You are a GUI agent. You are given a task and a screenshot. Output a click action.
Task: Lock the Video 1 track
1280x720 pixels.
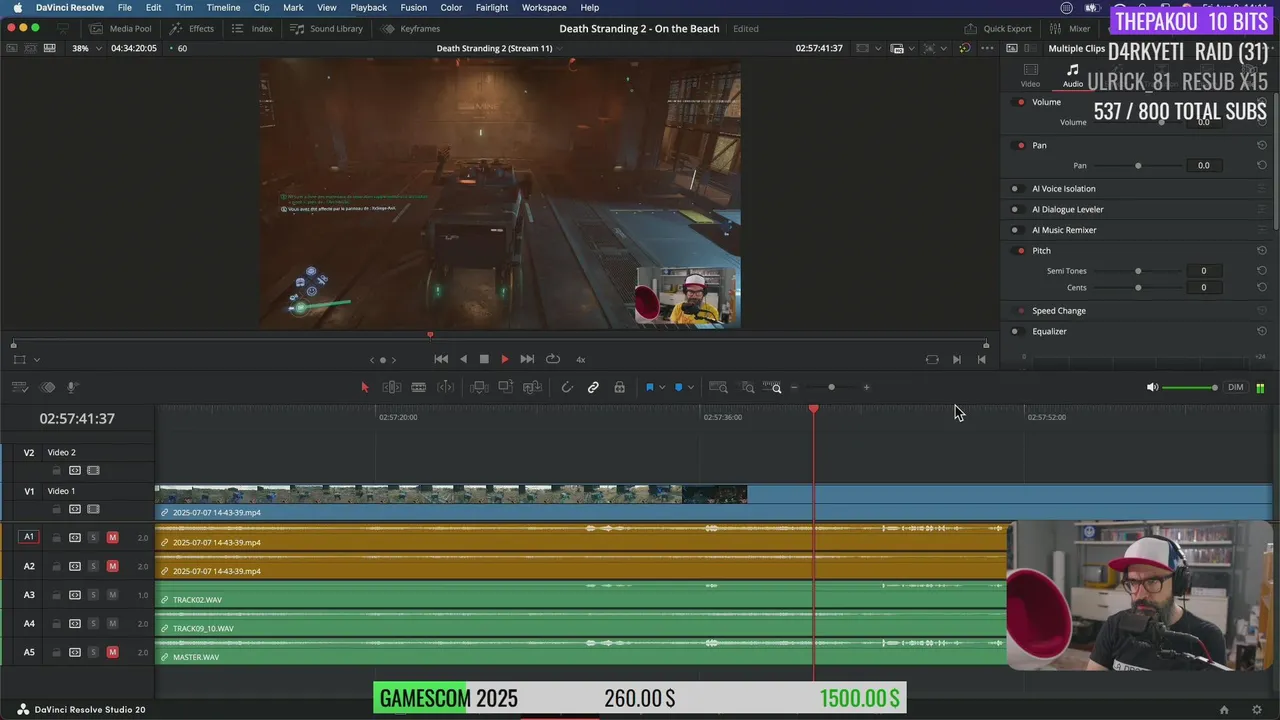point(57,509)
